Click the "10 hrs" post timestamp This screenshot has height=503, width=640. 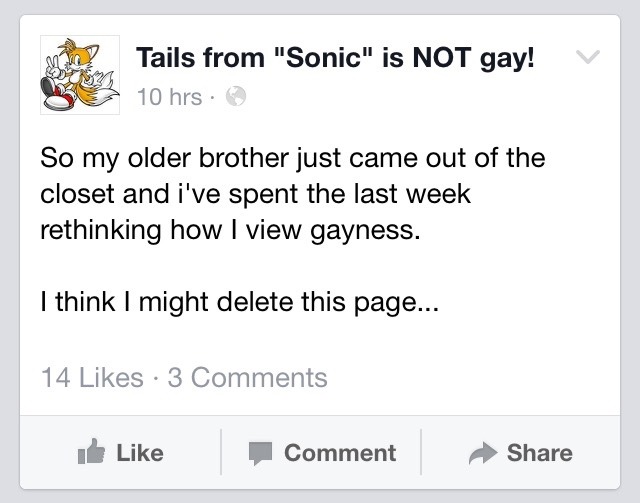[x=167, y=97]
